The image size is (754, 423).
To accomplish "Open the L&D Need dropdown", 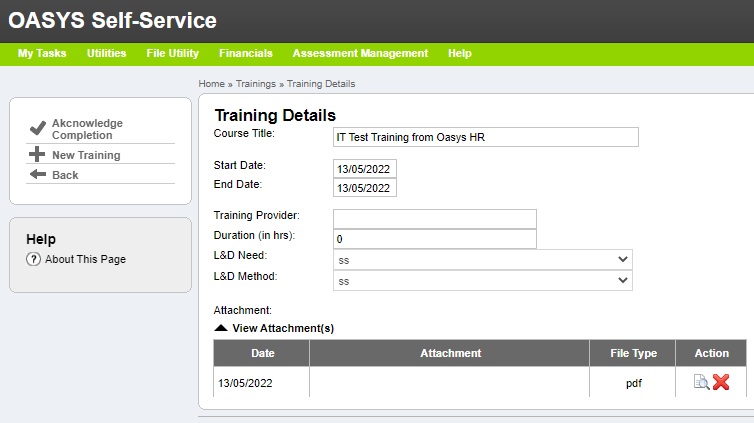I will [x=483, y=260].
